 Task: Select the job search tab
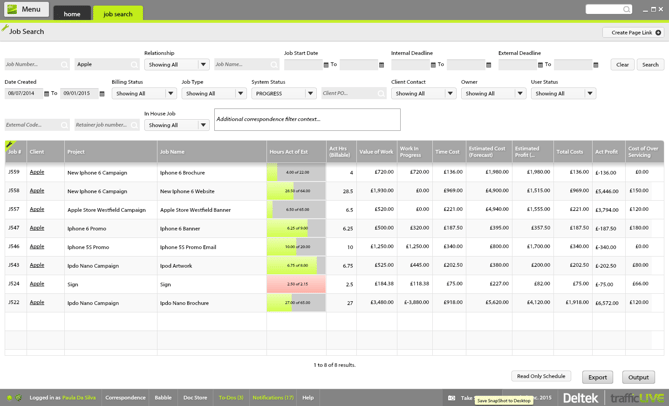pos(118,13)
